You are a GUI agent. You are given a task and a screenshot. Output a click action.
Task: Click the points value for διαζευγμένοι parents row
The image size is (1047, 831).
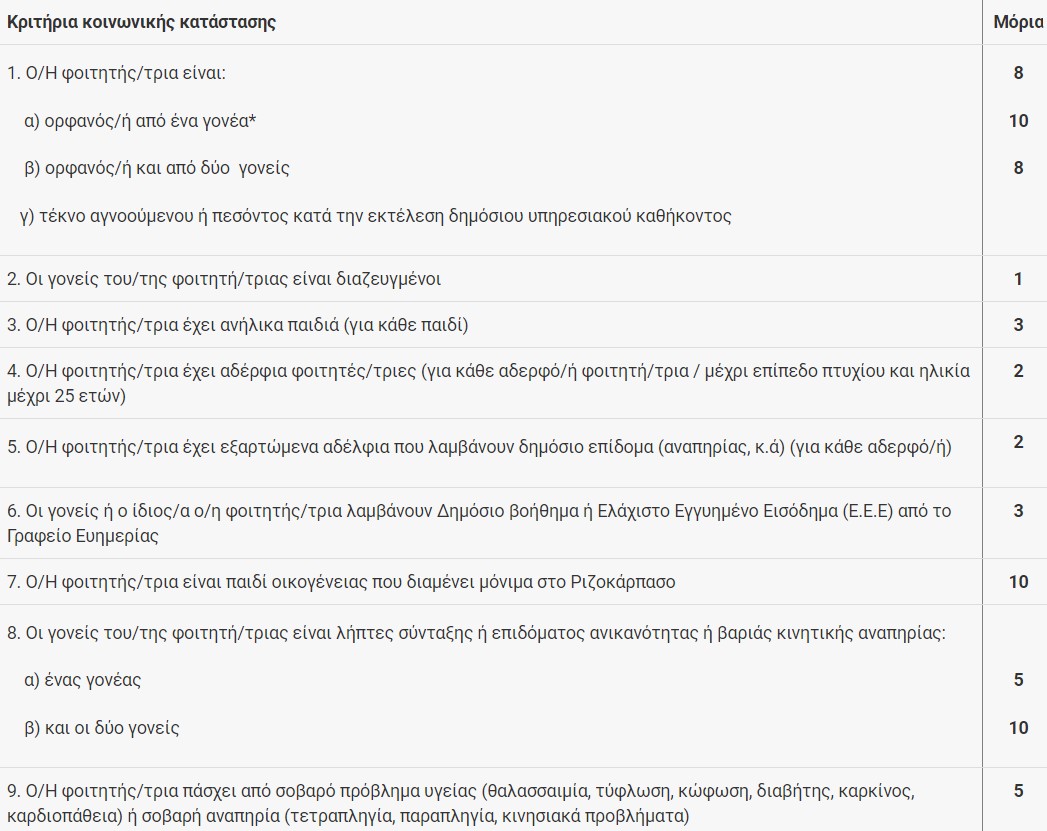click(1018, 279)
